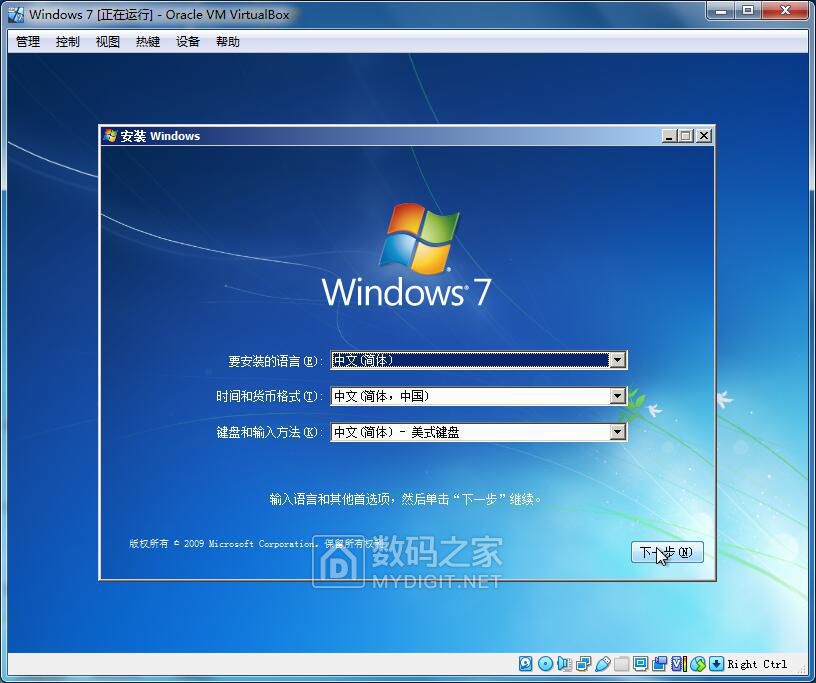Open the 管理 menu
This screenshot has height=683, width=816.
tap(28, 42)
